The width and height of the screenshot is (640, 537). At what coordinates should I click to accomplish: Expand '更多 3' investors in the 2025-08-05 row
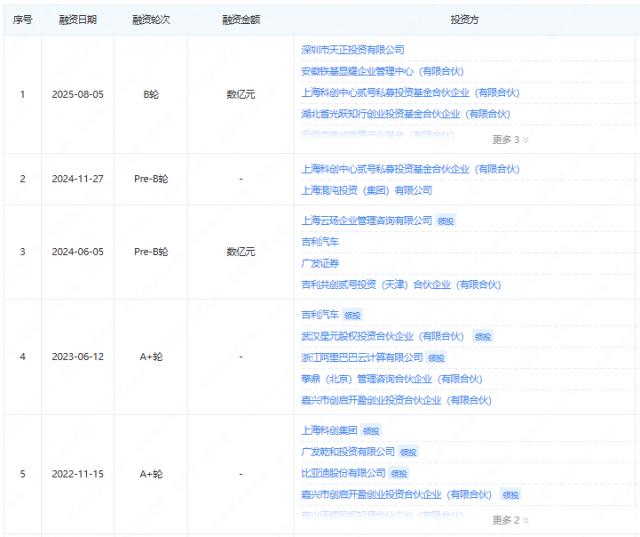click(510, 140)
